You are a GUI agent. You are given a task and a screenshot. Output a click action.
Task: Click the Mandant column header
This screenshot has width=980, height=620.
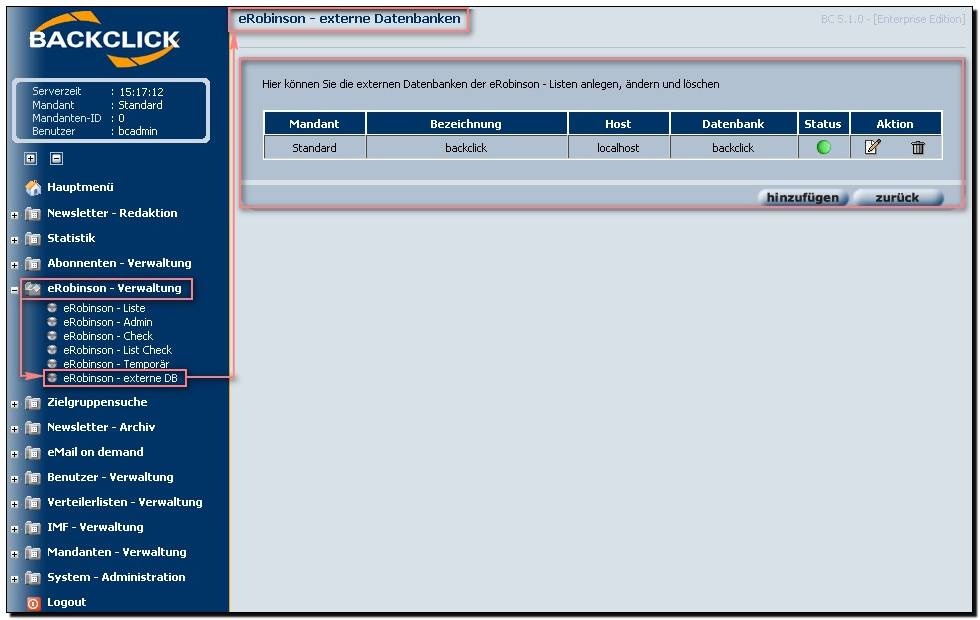pos(314,124)
